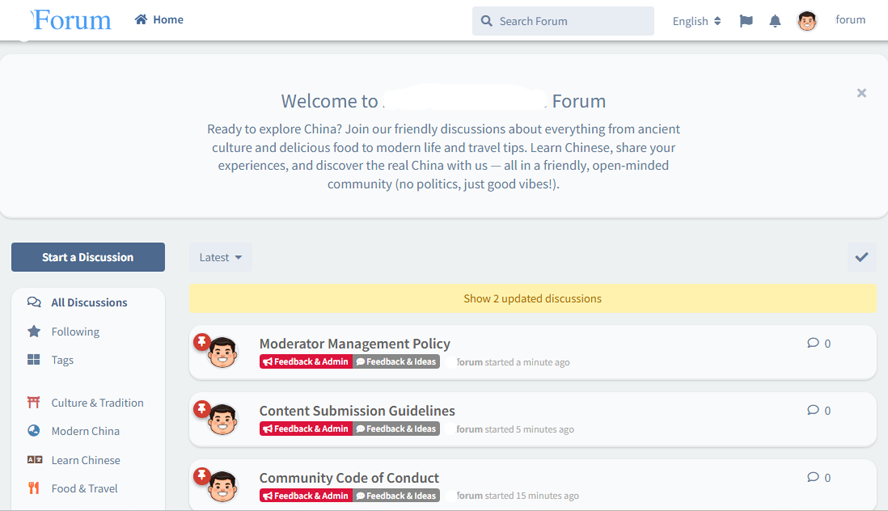888x511 pixels.
Task: Open Moderator Management Policy discussion
Action: click(x=354, y=343)
